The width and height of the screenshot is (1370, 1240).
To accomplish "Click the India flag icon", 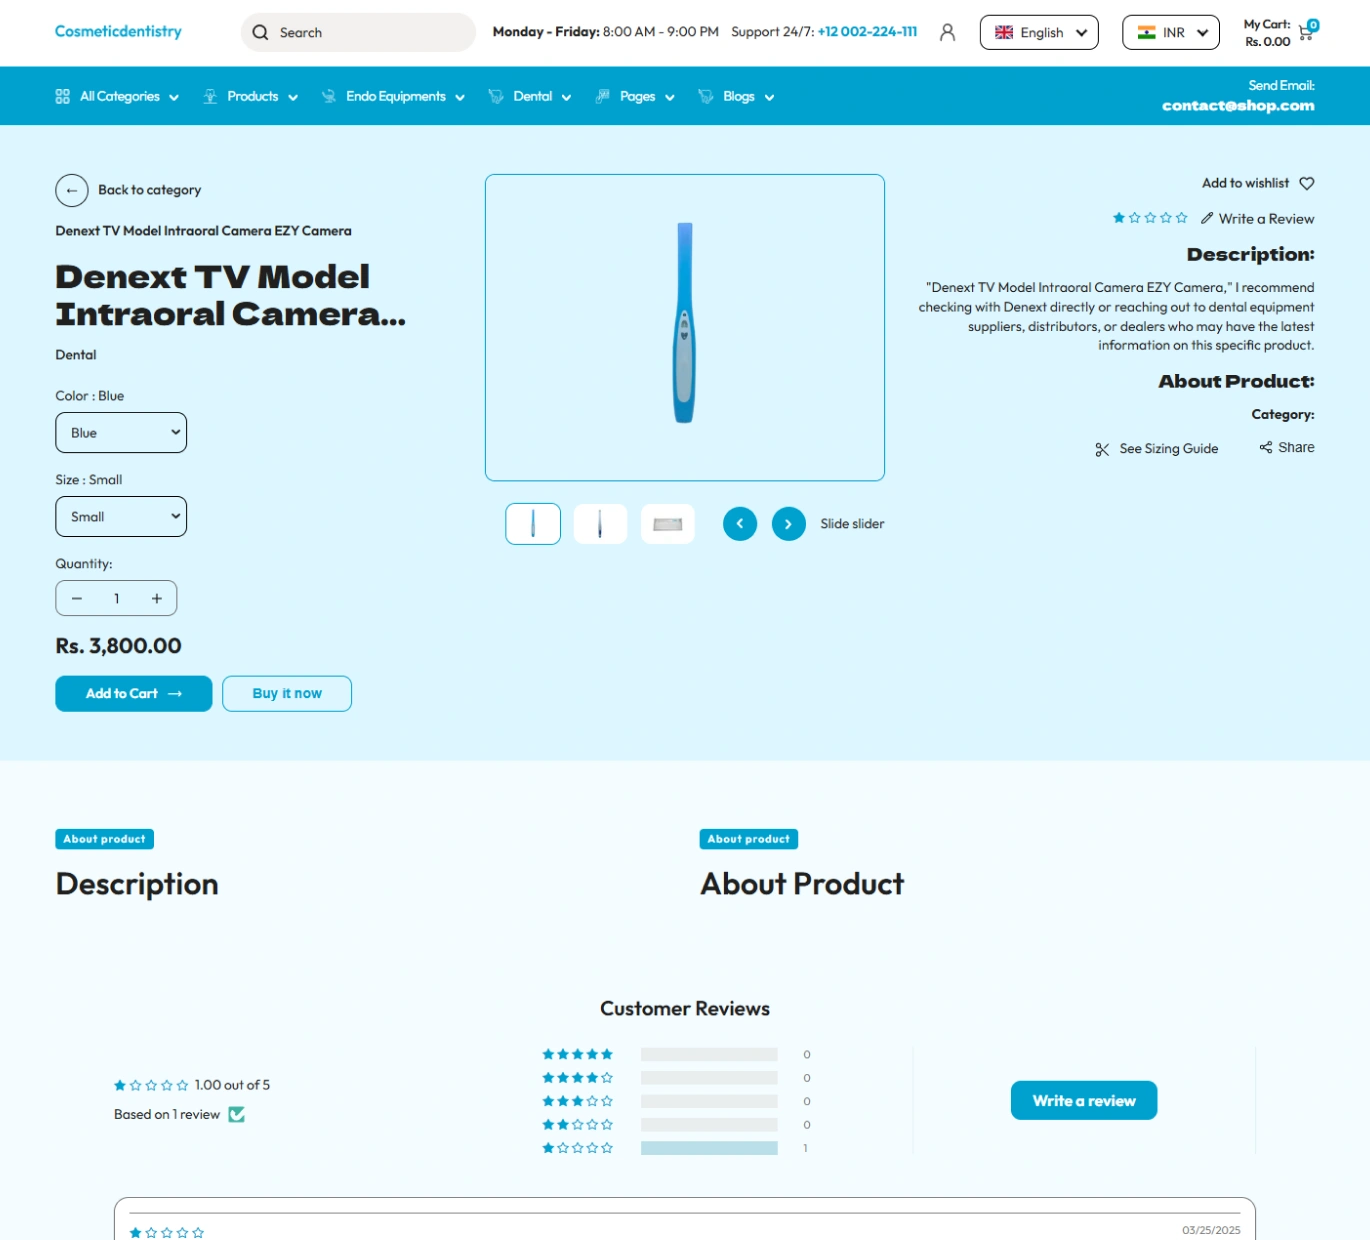I will pos(1147,32).
